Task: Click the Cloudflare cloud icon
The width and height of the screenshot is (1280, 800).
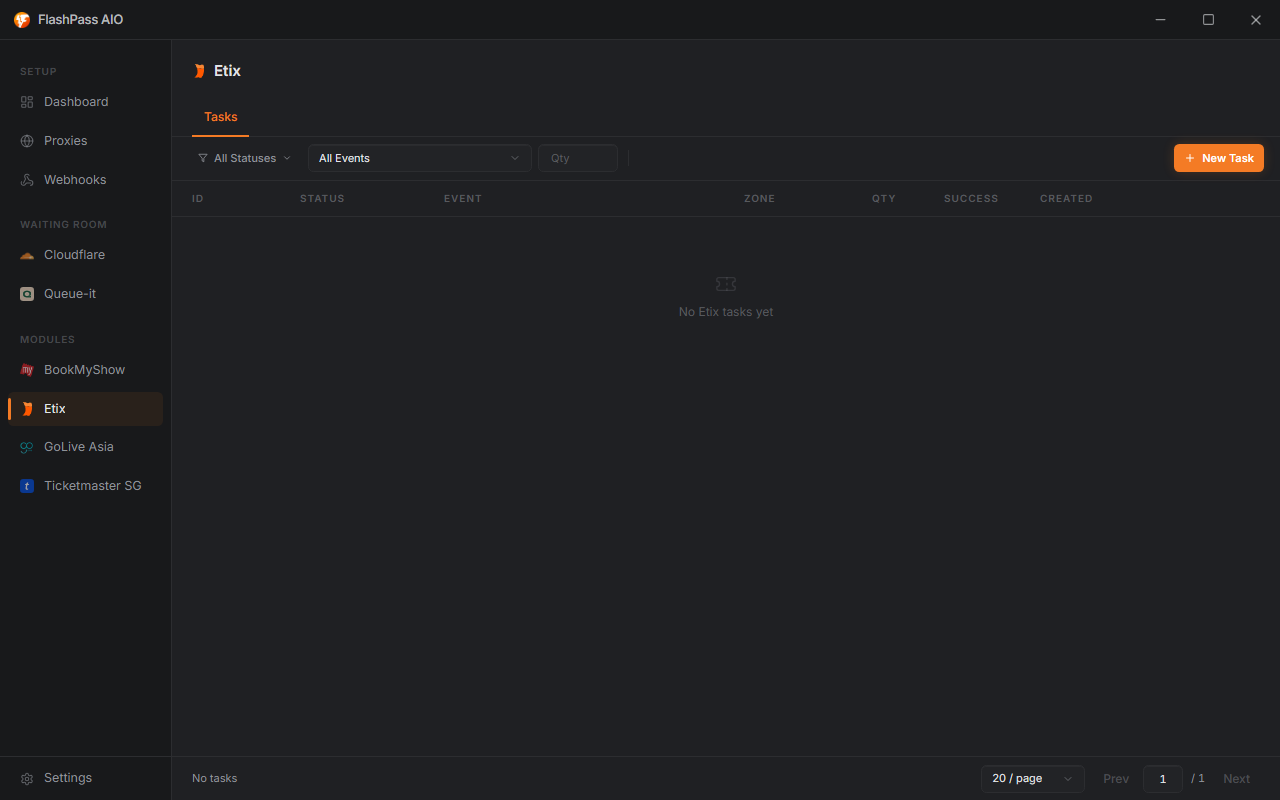Action: (x=27, y=255)
